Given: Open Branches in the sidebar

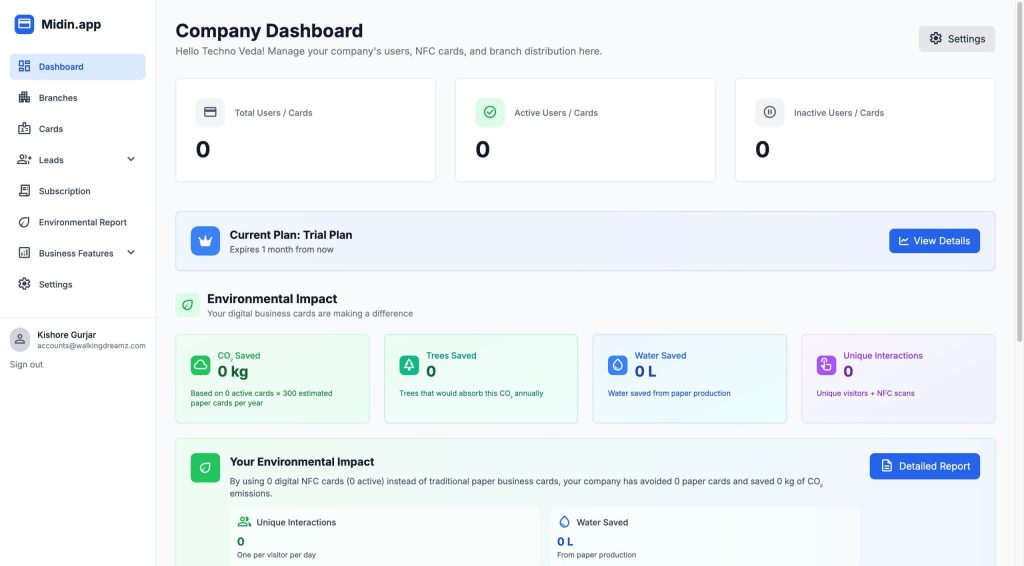Looking at the screenshot, I should click(x=58, y=98).
